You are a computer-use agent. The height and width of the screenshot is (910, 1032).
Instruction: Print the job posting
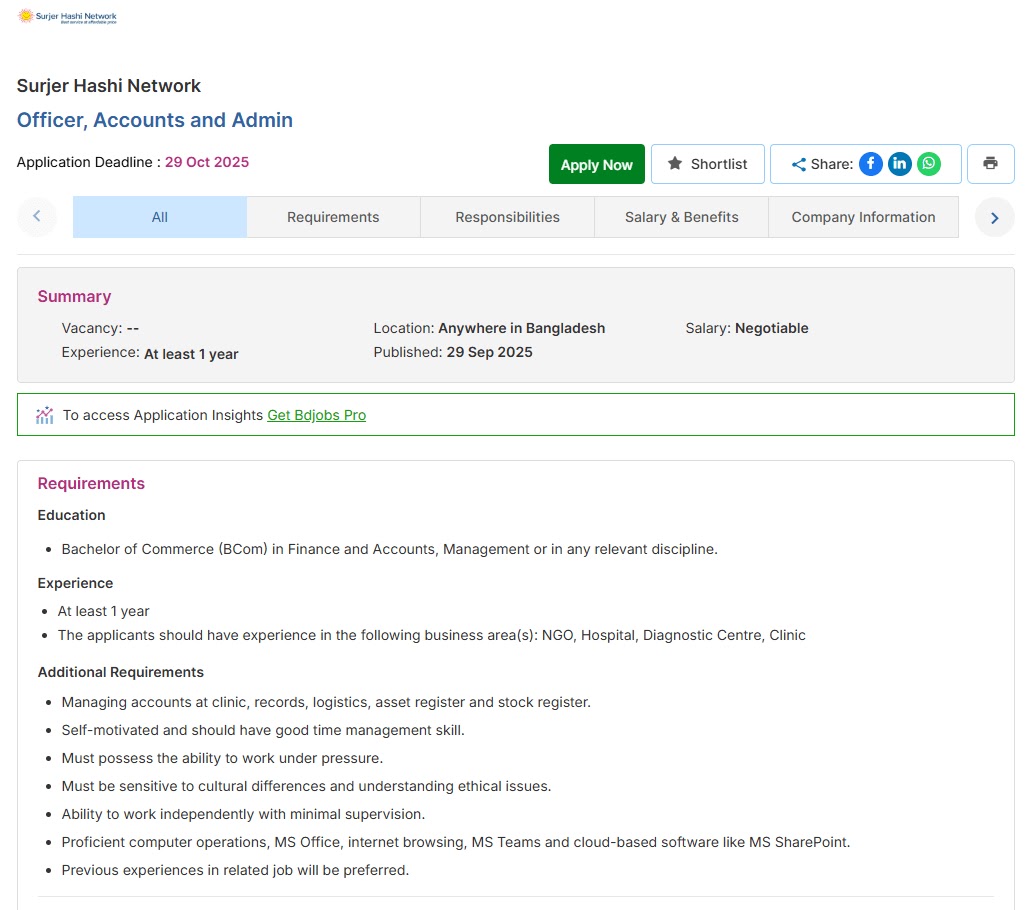[x=990, y=164]
